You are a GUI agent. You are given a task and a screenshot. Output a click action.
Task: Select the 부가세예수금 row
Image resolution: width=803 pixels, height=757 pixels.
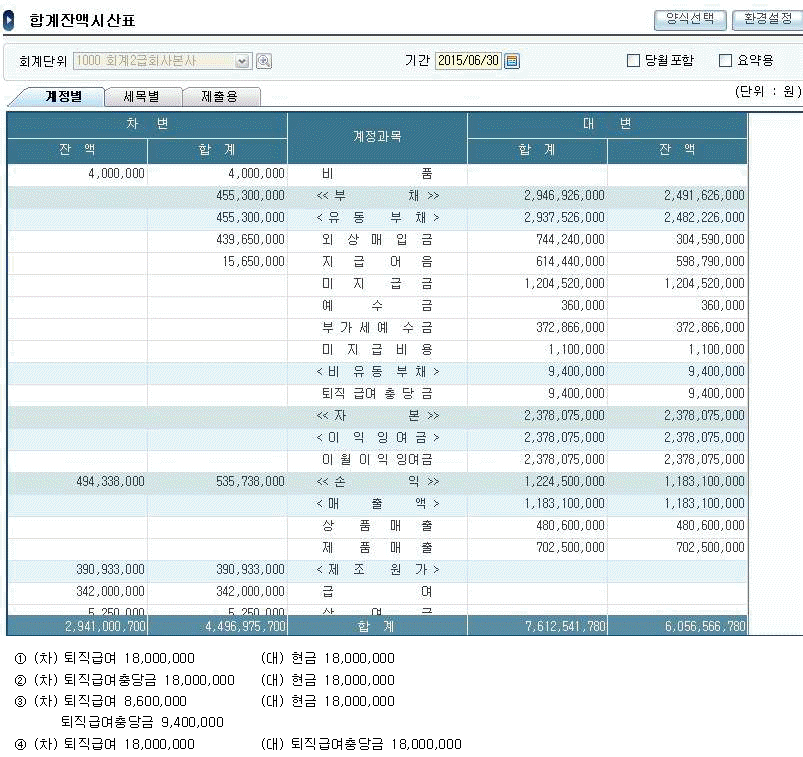pos(377,327)
